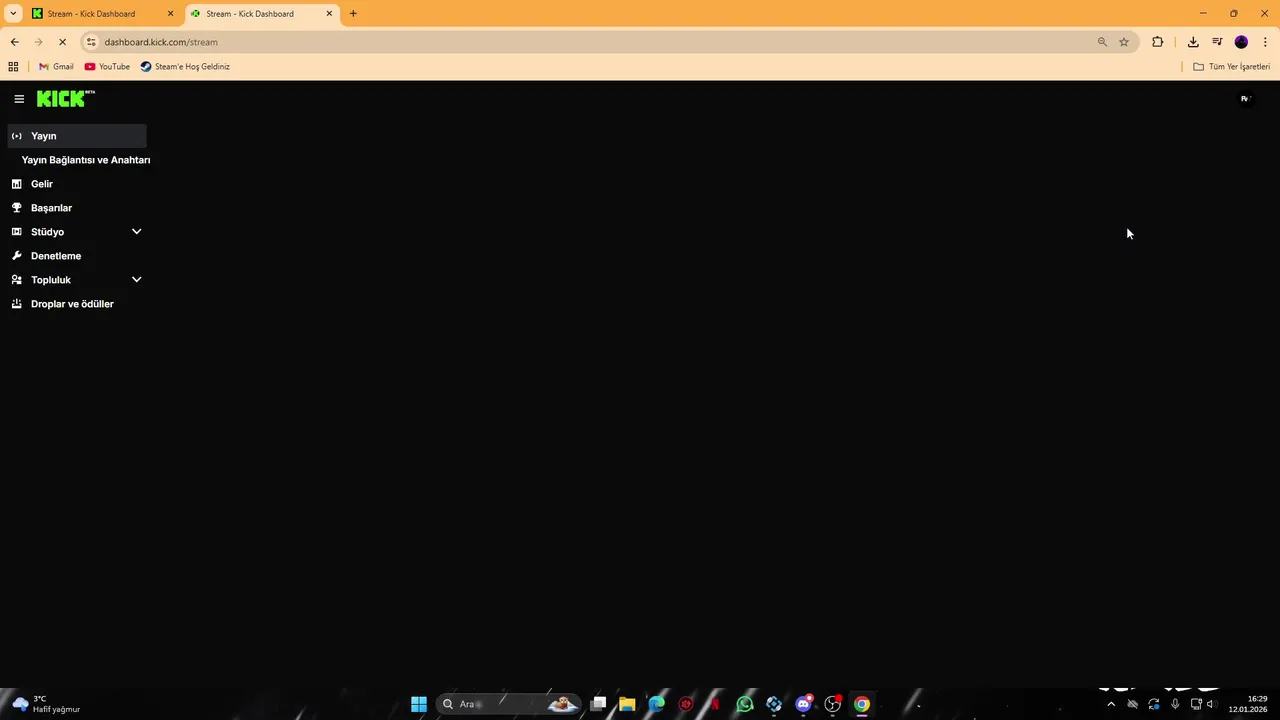Image resolution: width=1280 pixels, height=720 pixels.
Task: Open Yayın Bağlantısı ve Anahtarı page
Action: pyautogui.click(x=86, y=160)
